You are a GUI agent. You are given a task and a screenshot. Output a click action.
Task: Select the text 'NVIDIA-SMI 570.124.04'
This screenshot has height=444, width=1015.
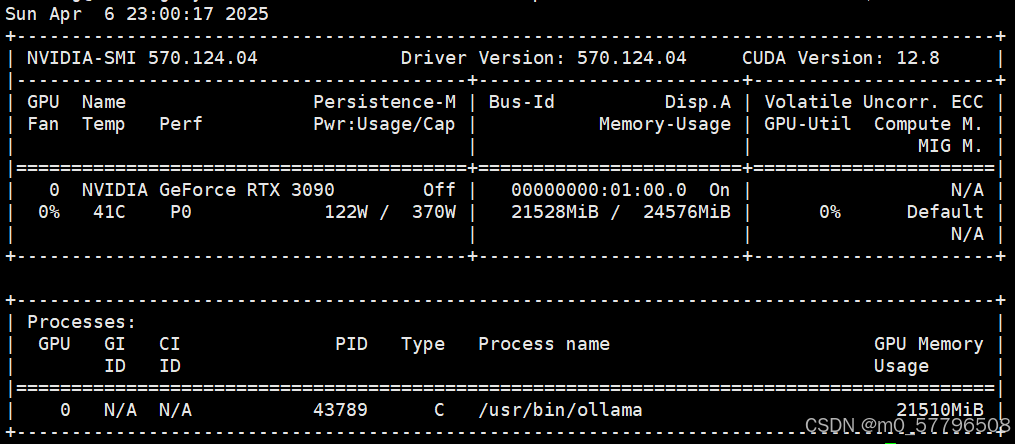[x=142, y=58]
